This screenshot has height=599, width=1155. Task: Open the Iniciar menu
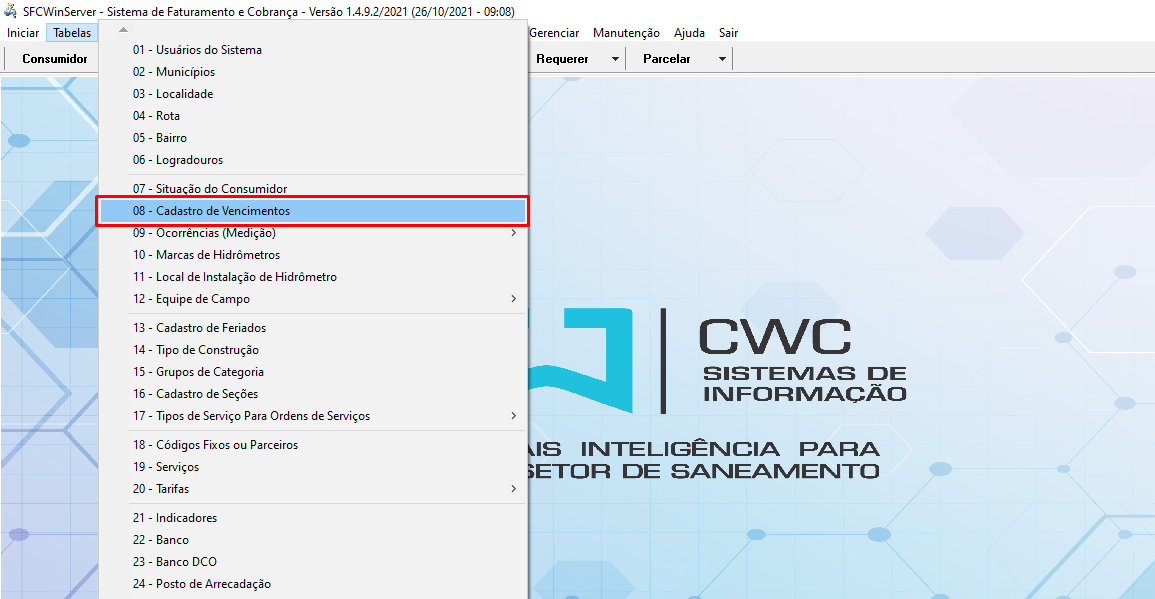[23, 33]
